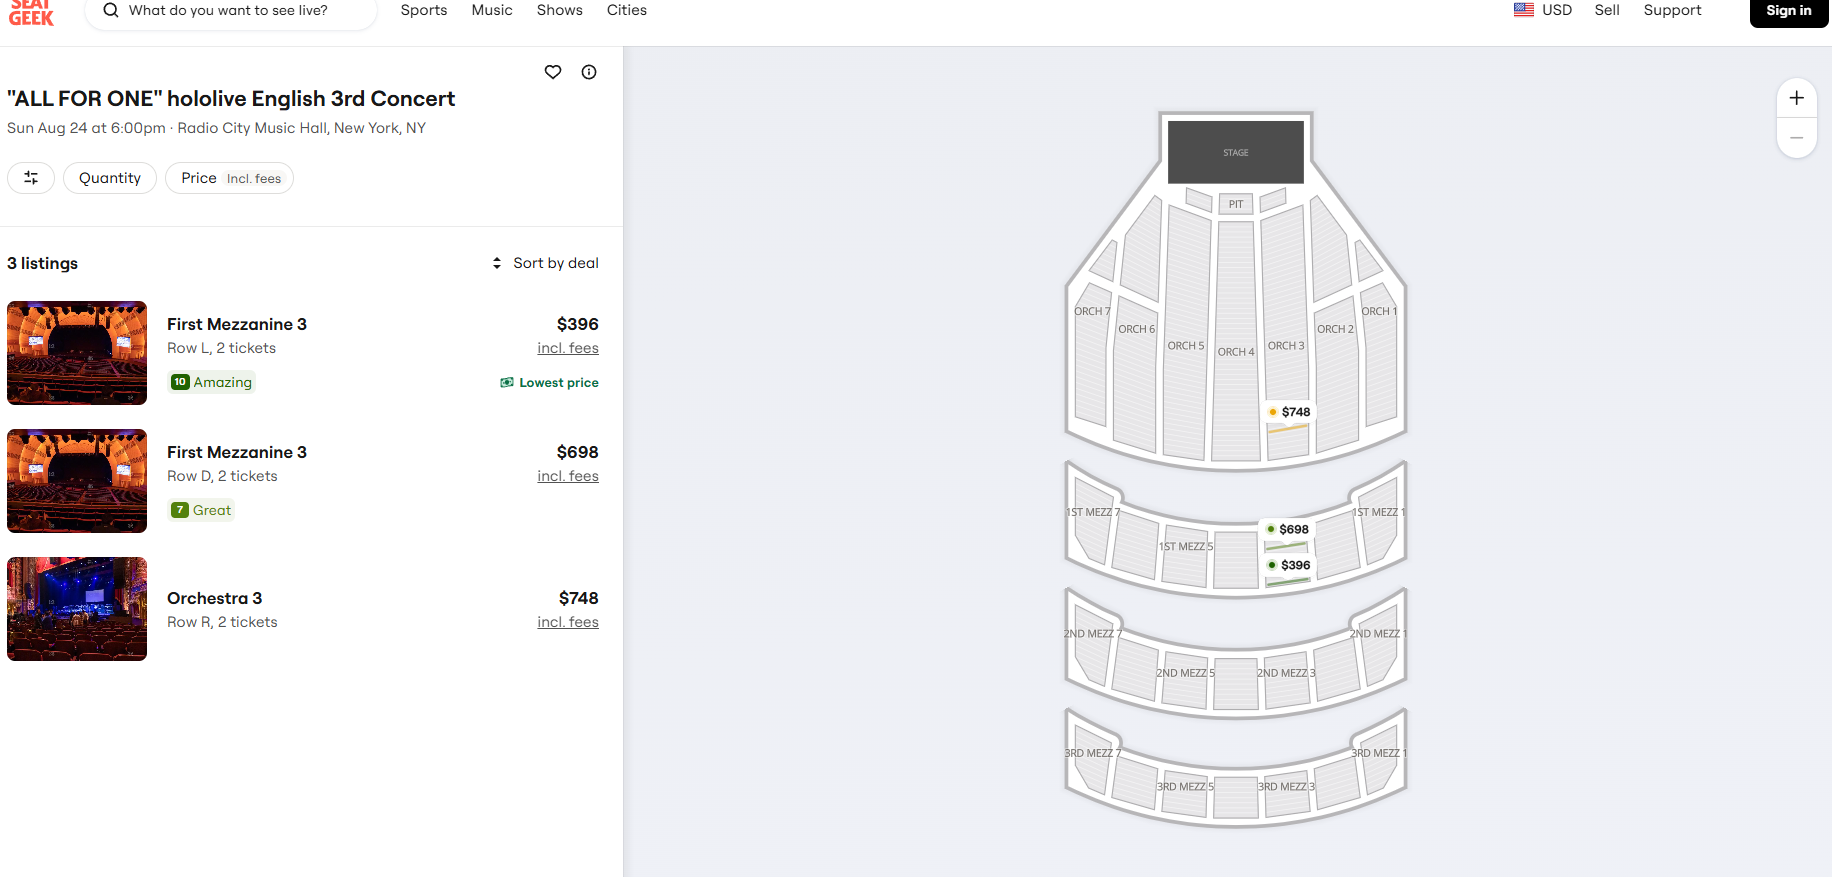This screenshot has width=1832, height=877.
Task: Select the 3RD MEZZ 5 section
Action: [1186, 795]
